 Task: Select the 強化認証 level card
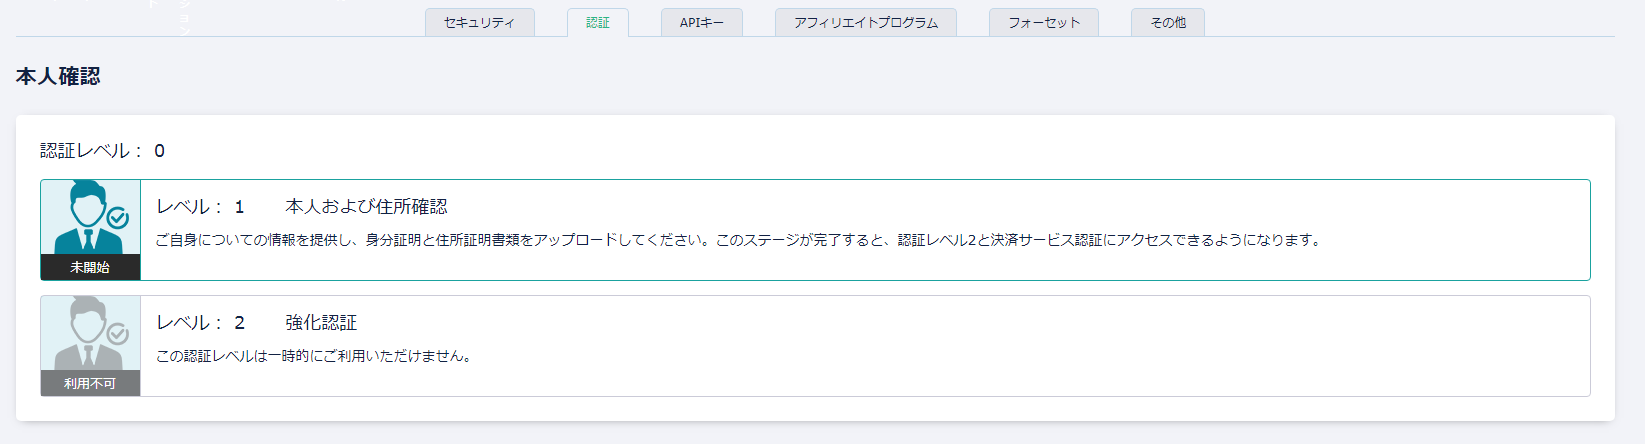pos(815,346)
